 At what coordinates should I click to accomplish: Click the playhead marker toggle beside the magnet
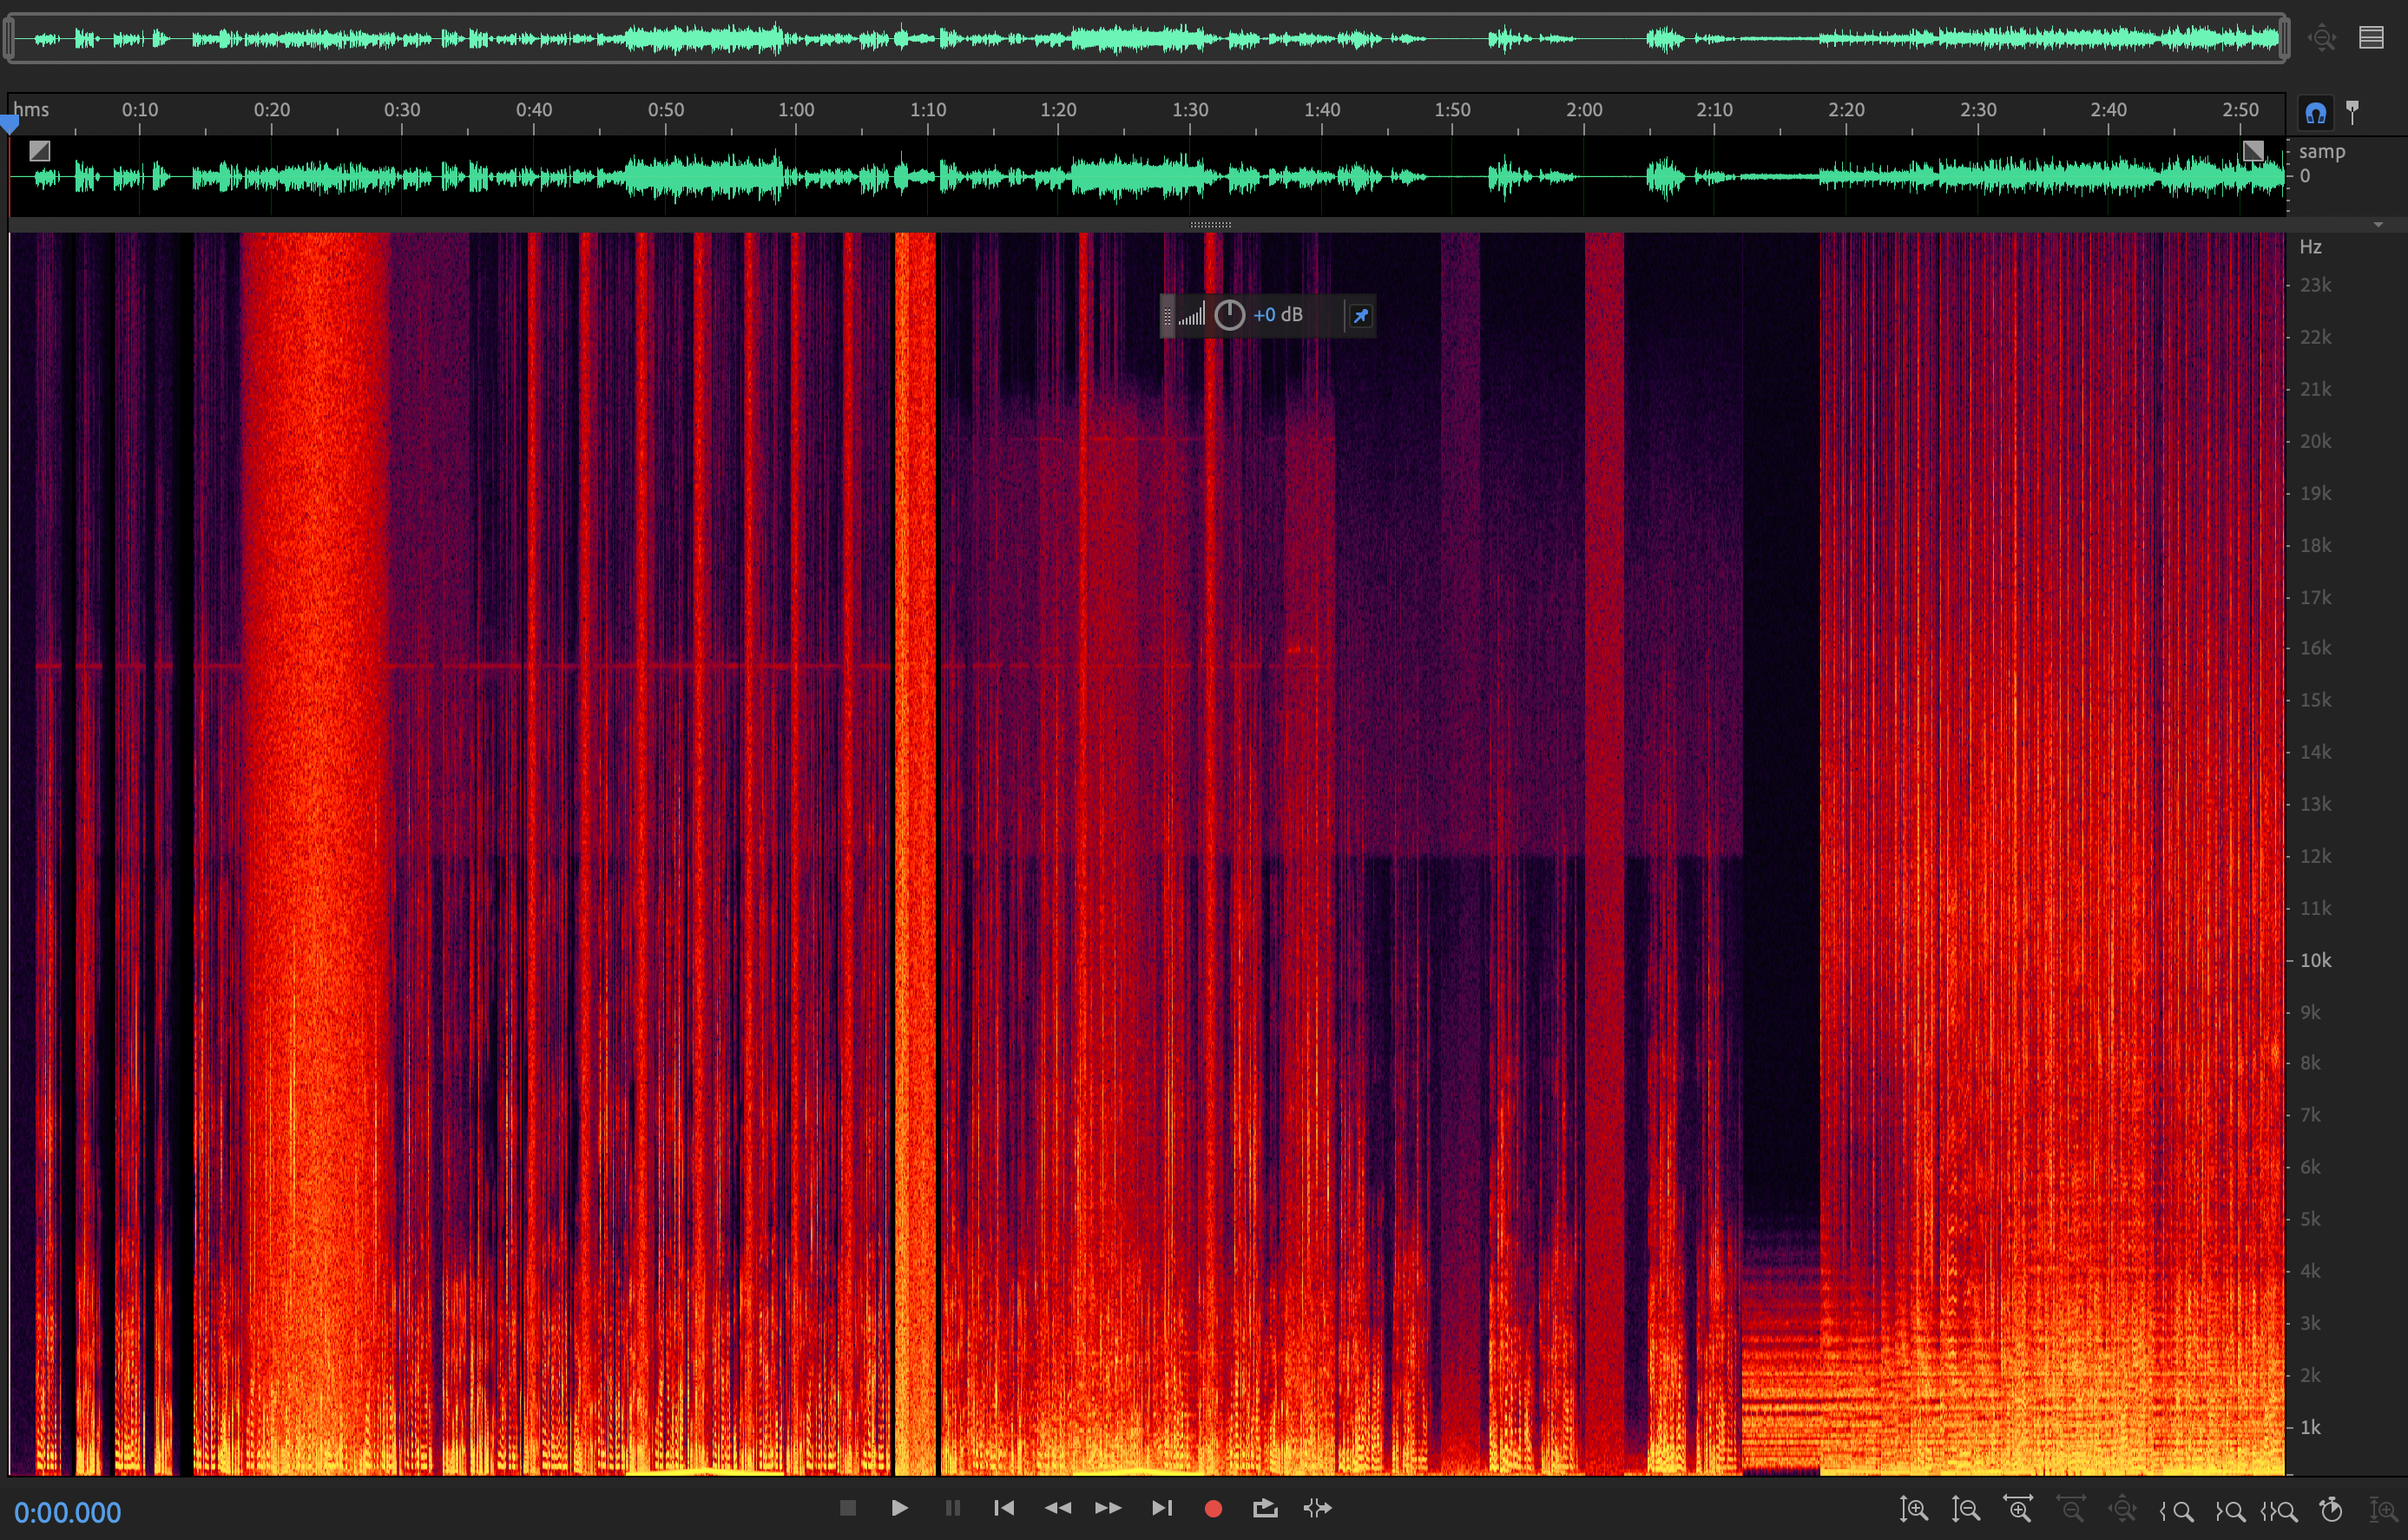pos(2353,112)
